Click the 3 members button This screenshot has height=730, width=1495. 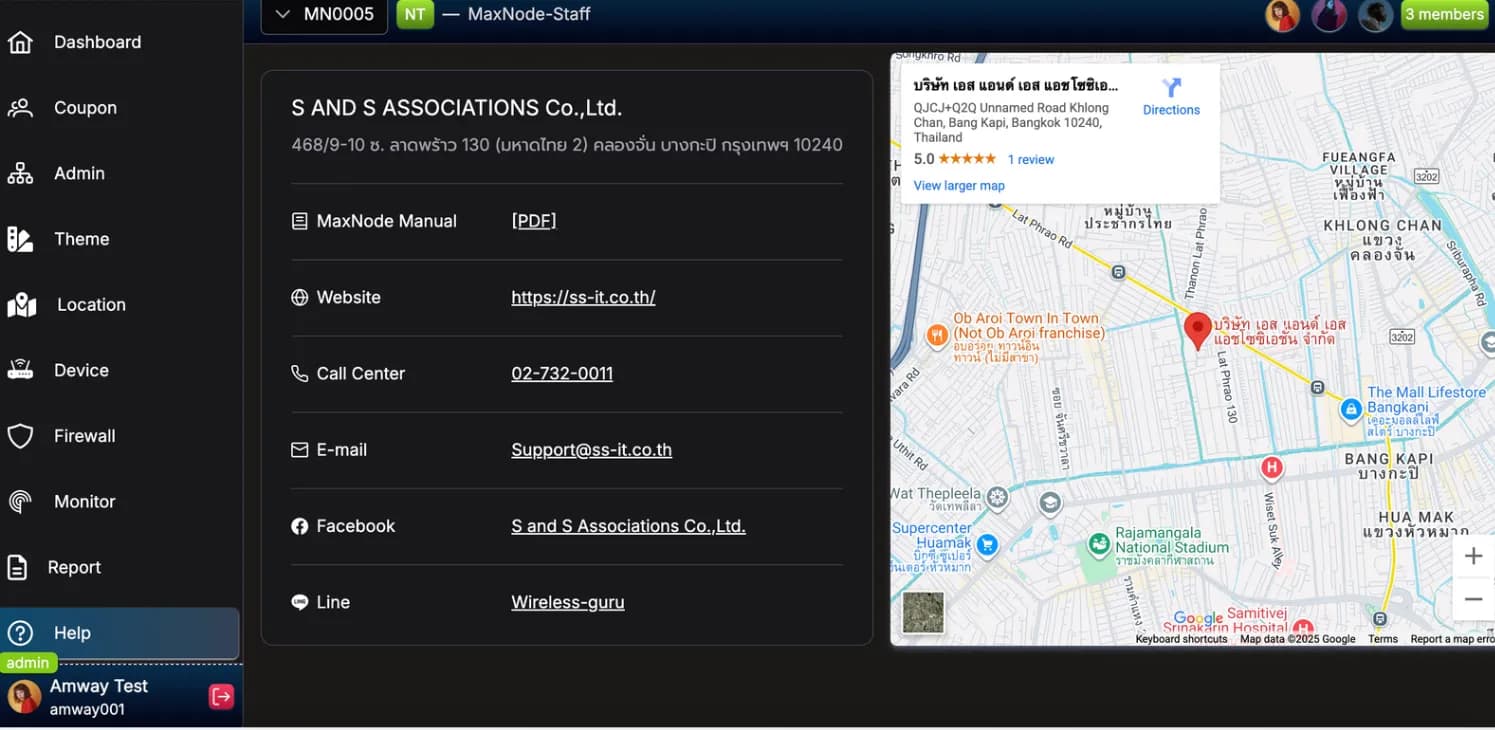tap(1444, 15)
